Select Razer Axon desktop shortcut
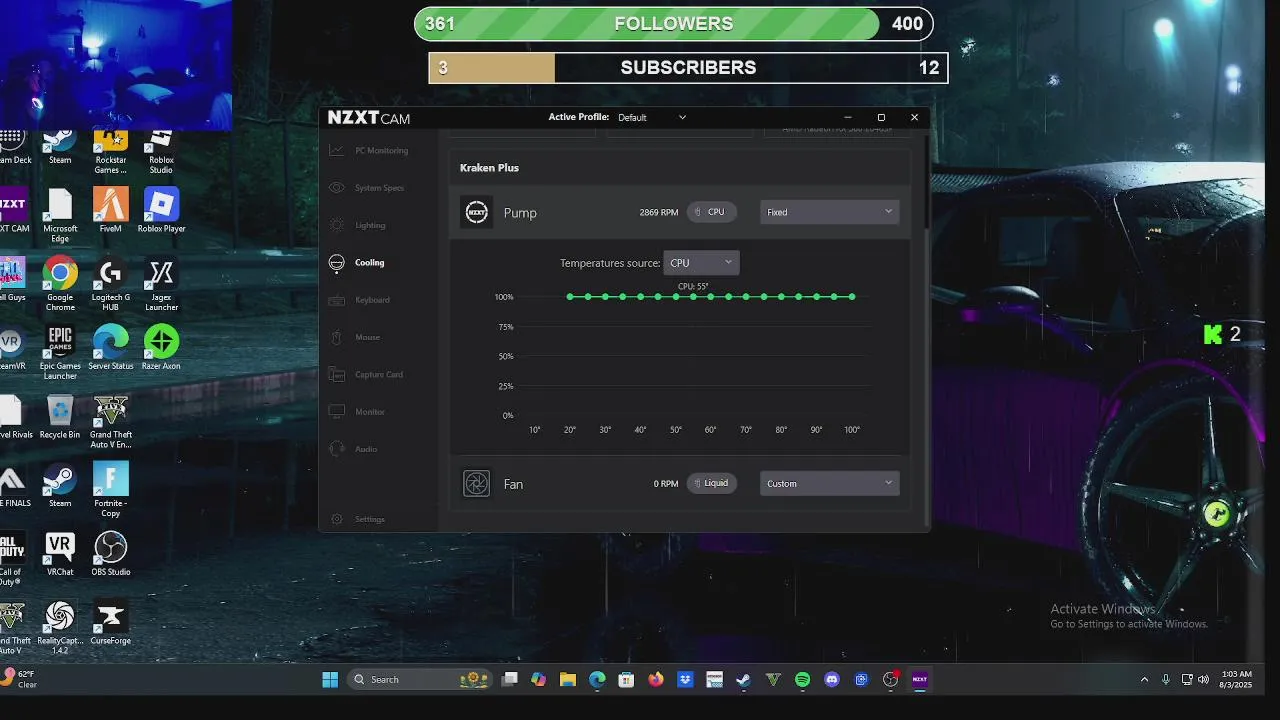1280x720 pixels. [161, 348]
